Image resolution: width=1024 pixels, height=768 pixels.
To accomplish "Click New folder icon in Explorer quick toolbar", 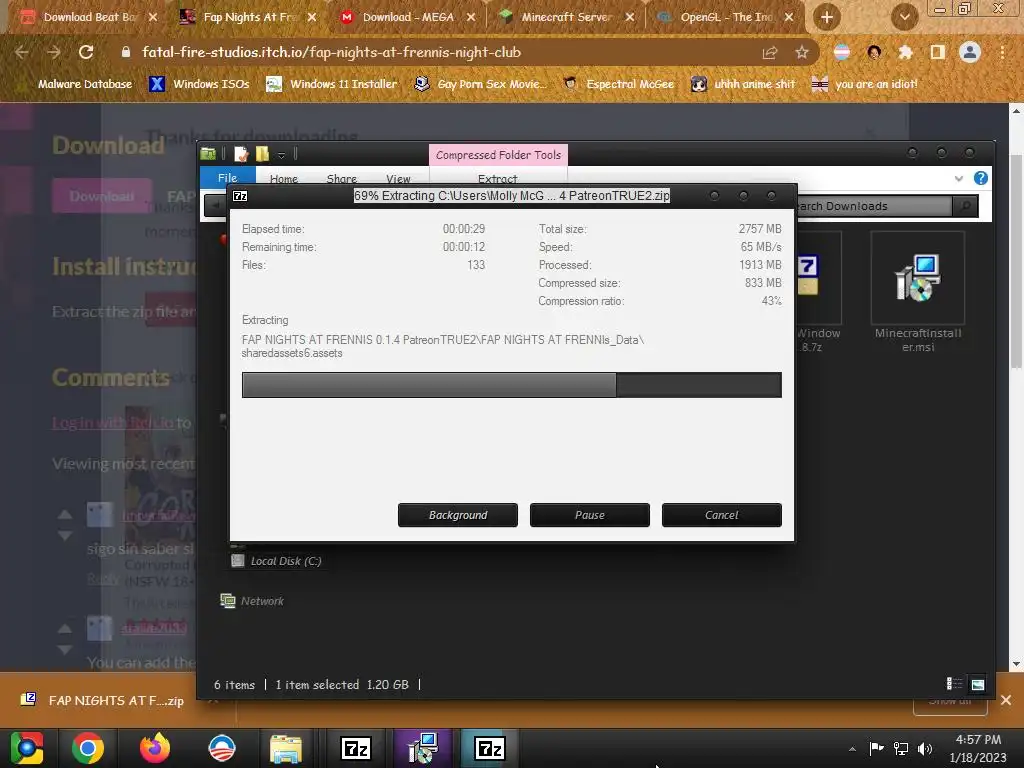I will pos(262,154).
